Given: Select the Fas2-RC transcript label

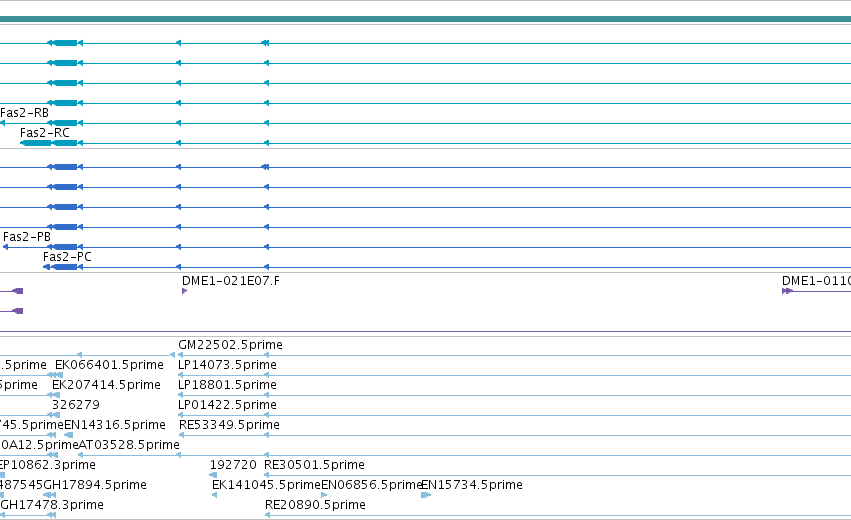Looking at the screenshot, I should [45, 133].
